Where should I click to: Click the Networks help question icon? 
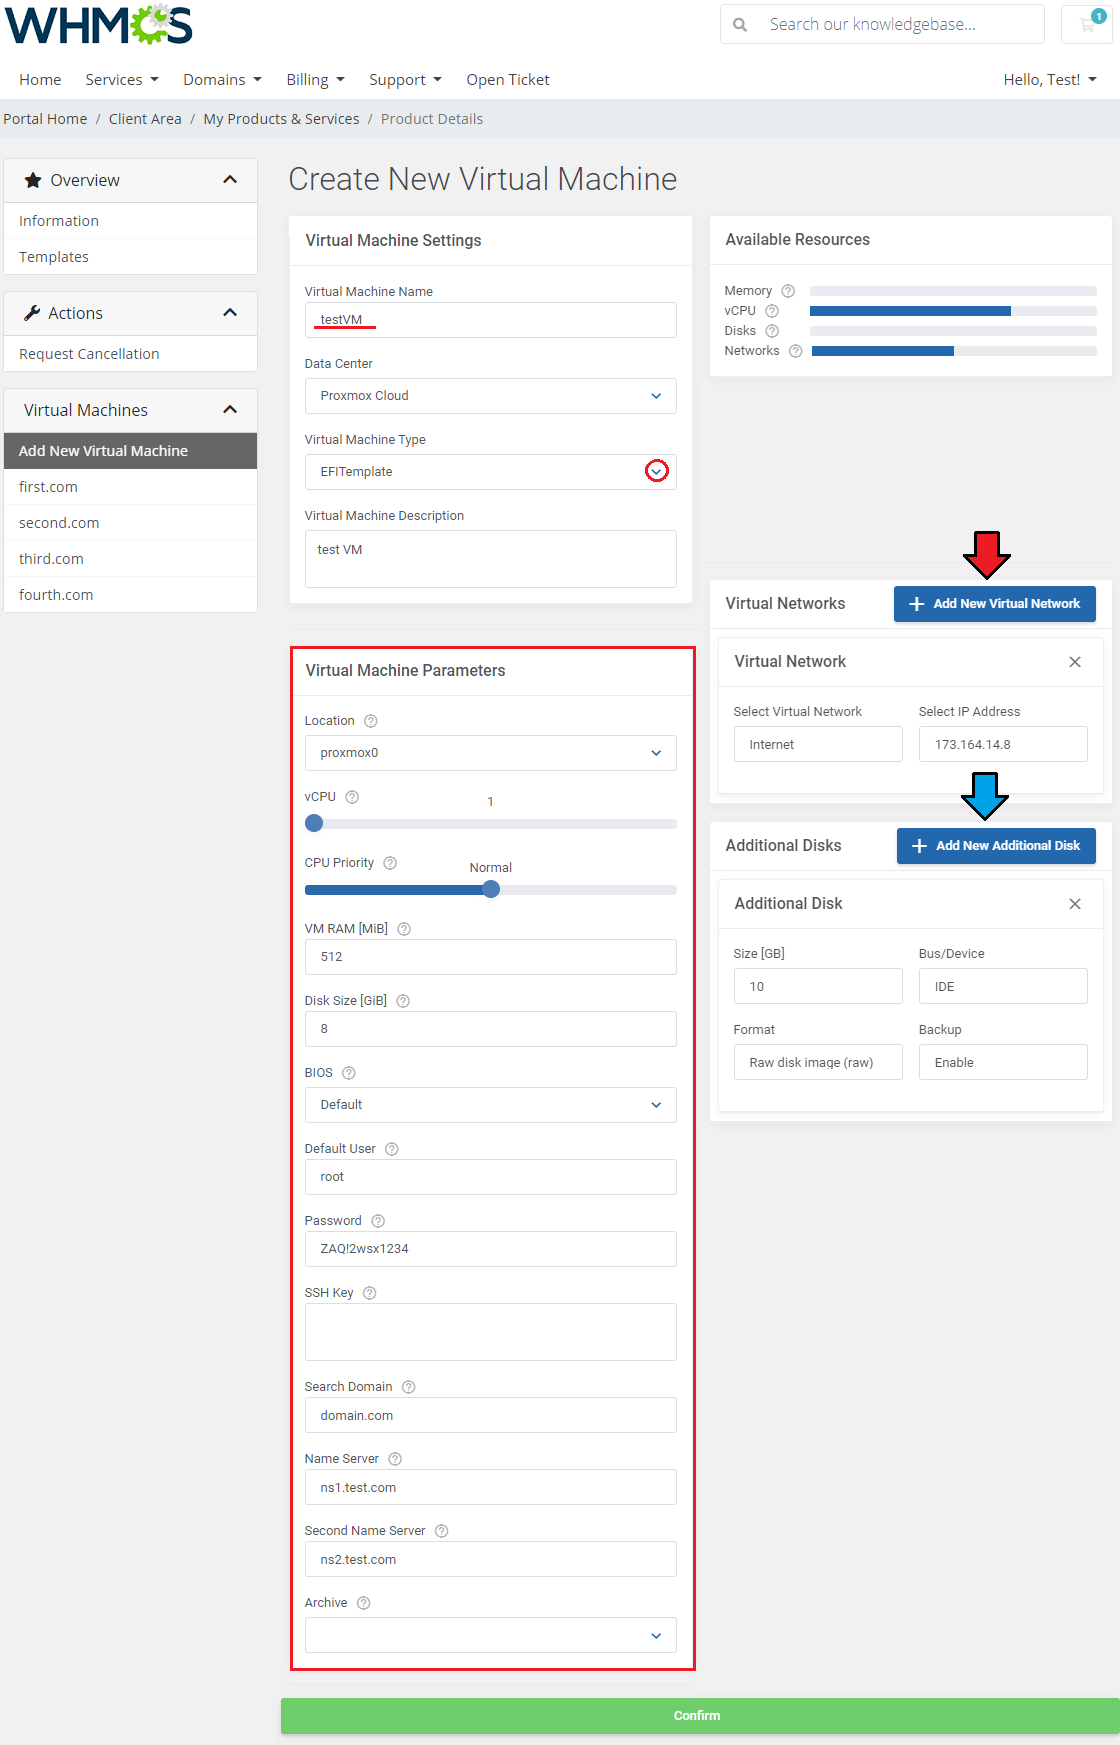click(796, 351)
